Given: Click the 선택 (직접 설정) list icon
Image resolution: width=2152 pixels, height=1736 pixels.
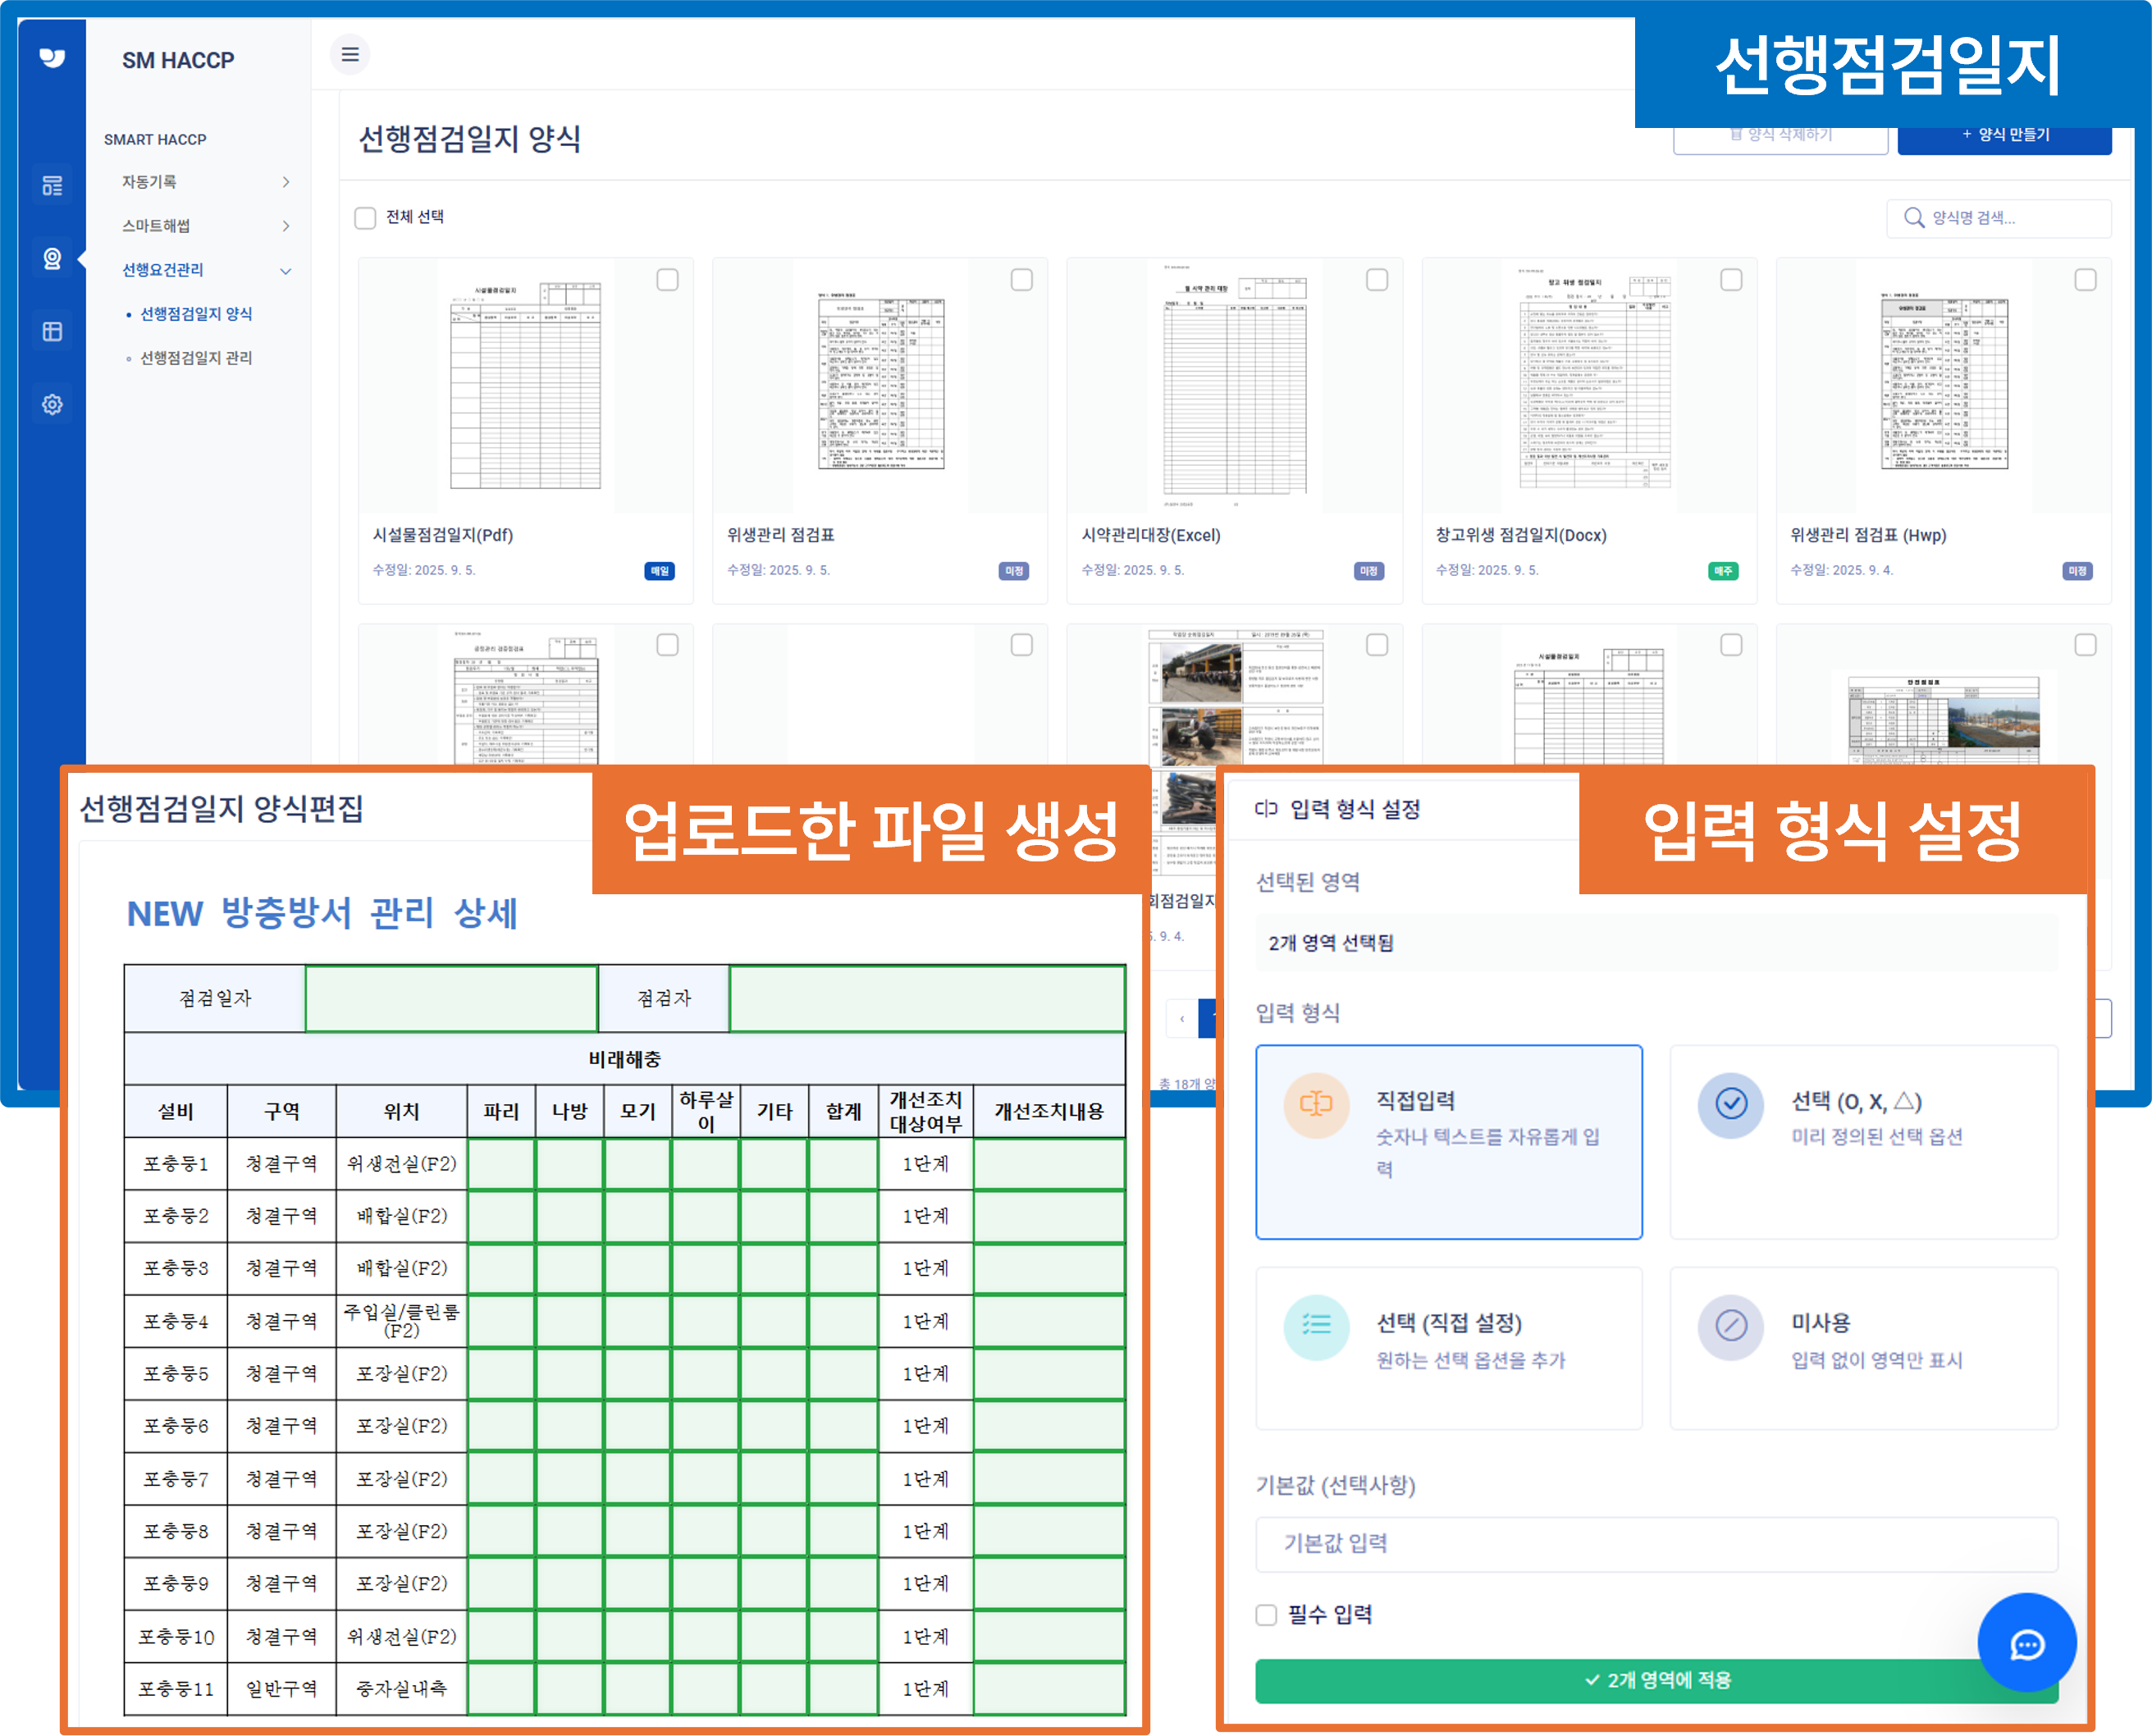Looking at the screenshot, I should click(1316, 1326).
